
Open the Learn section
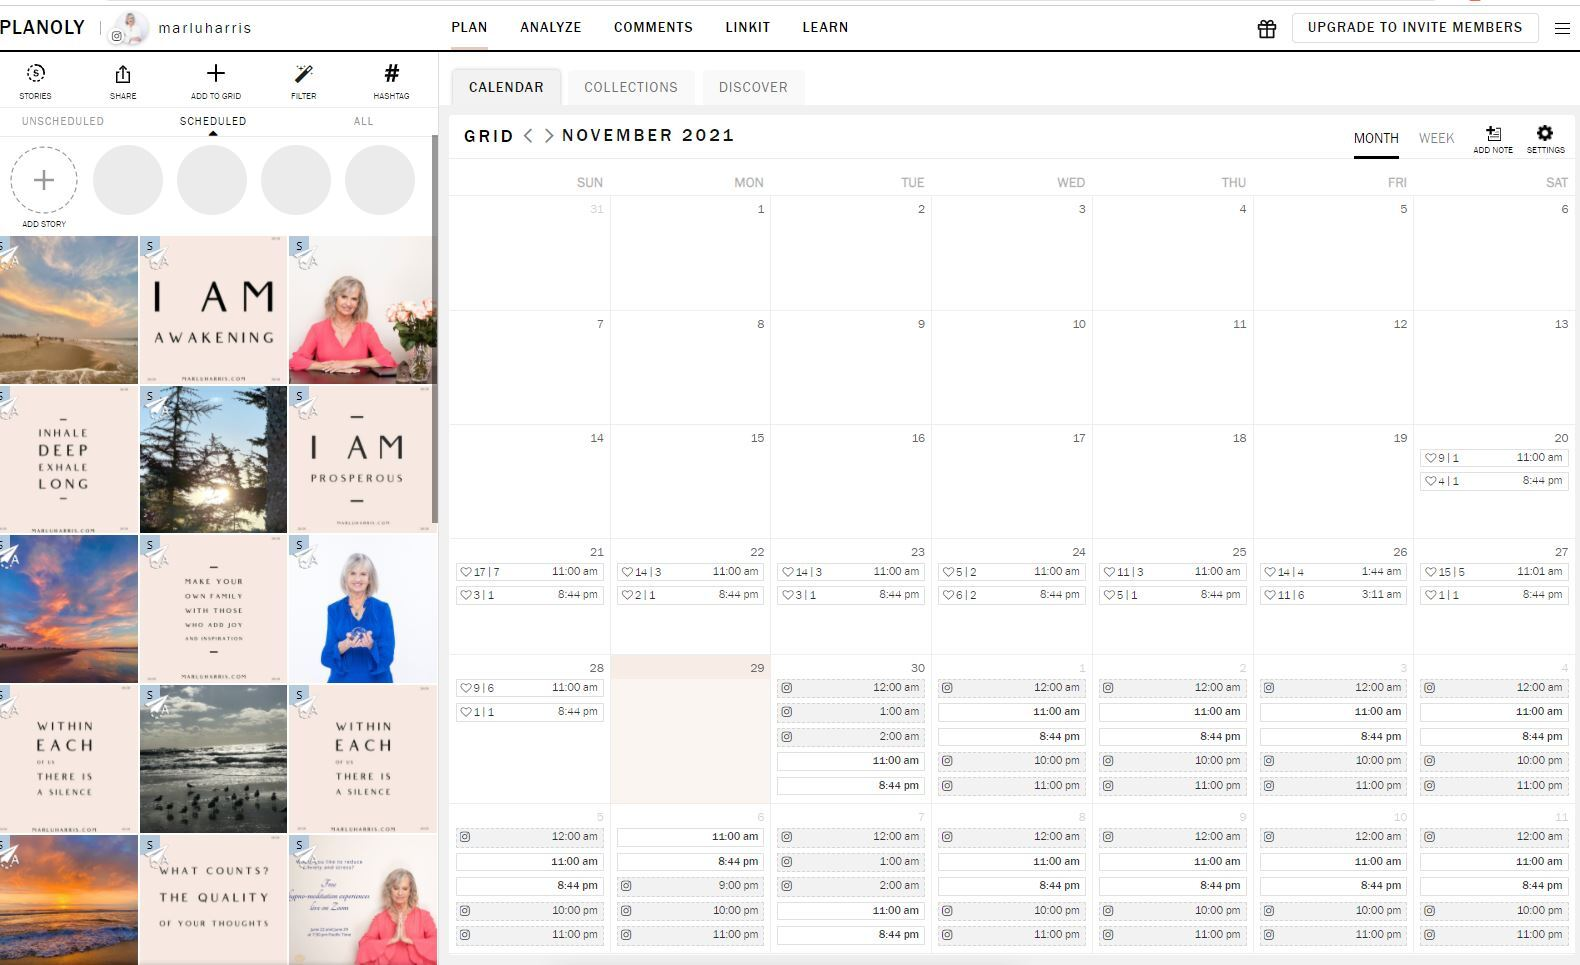(825, 28)
